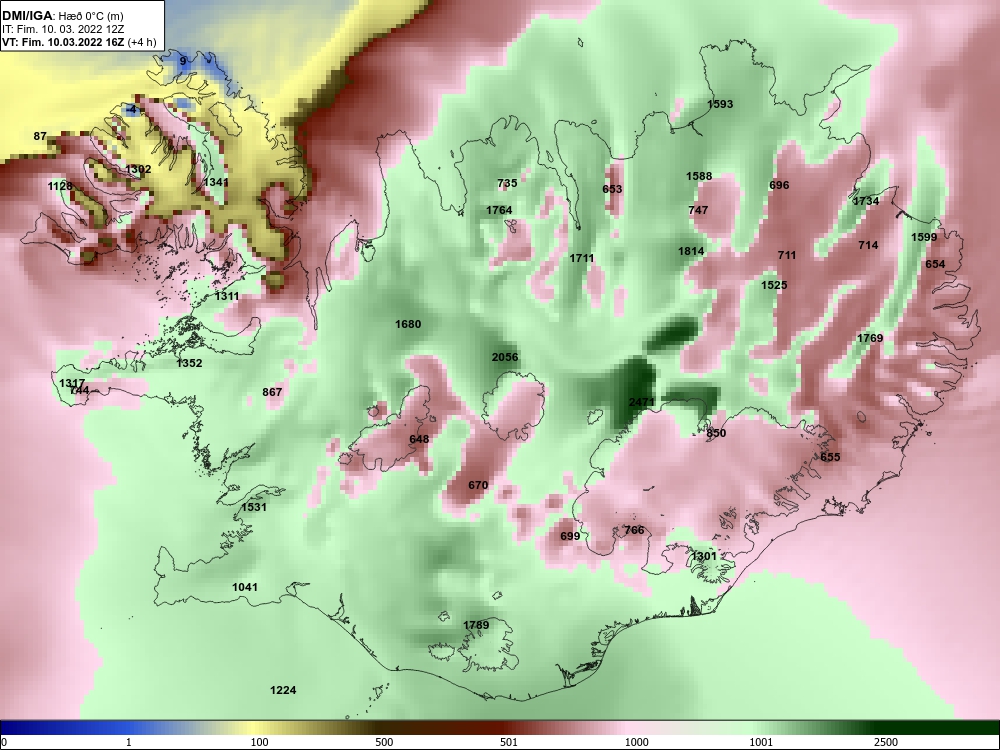Select the 501 tick on the color scale

pos(508,742)
